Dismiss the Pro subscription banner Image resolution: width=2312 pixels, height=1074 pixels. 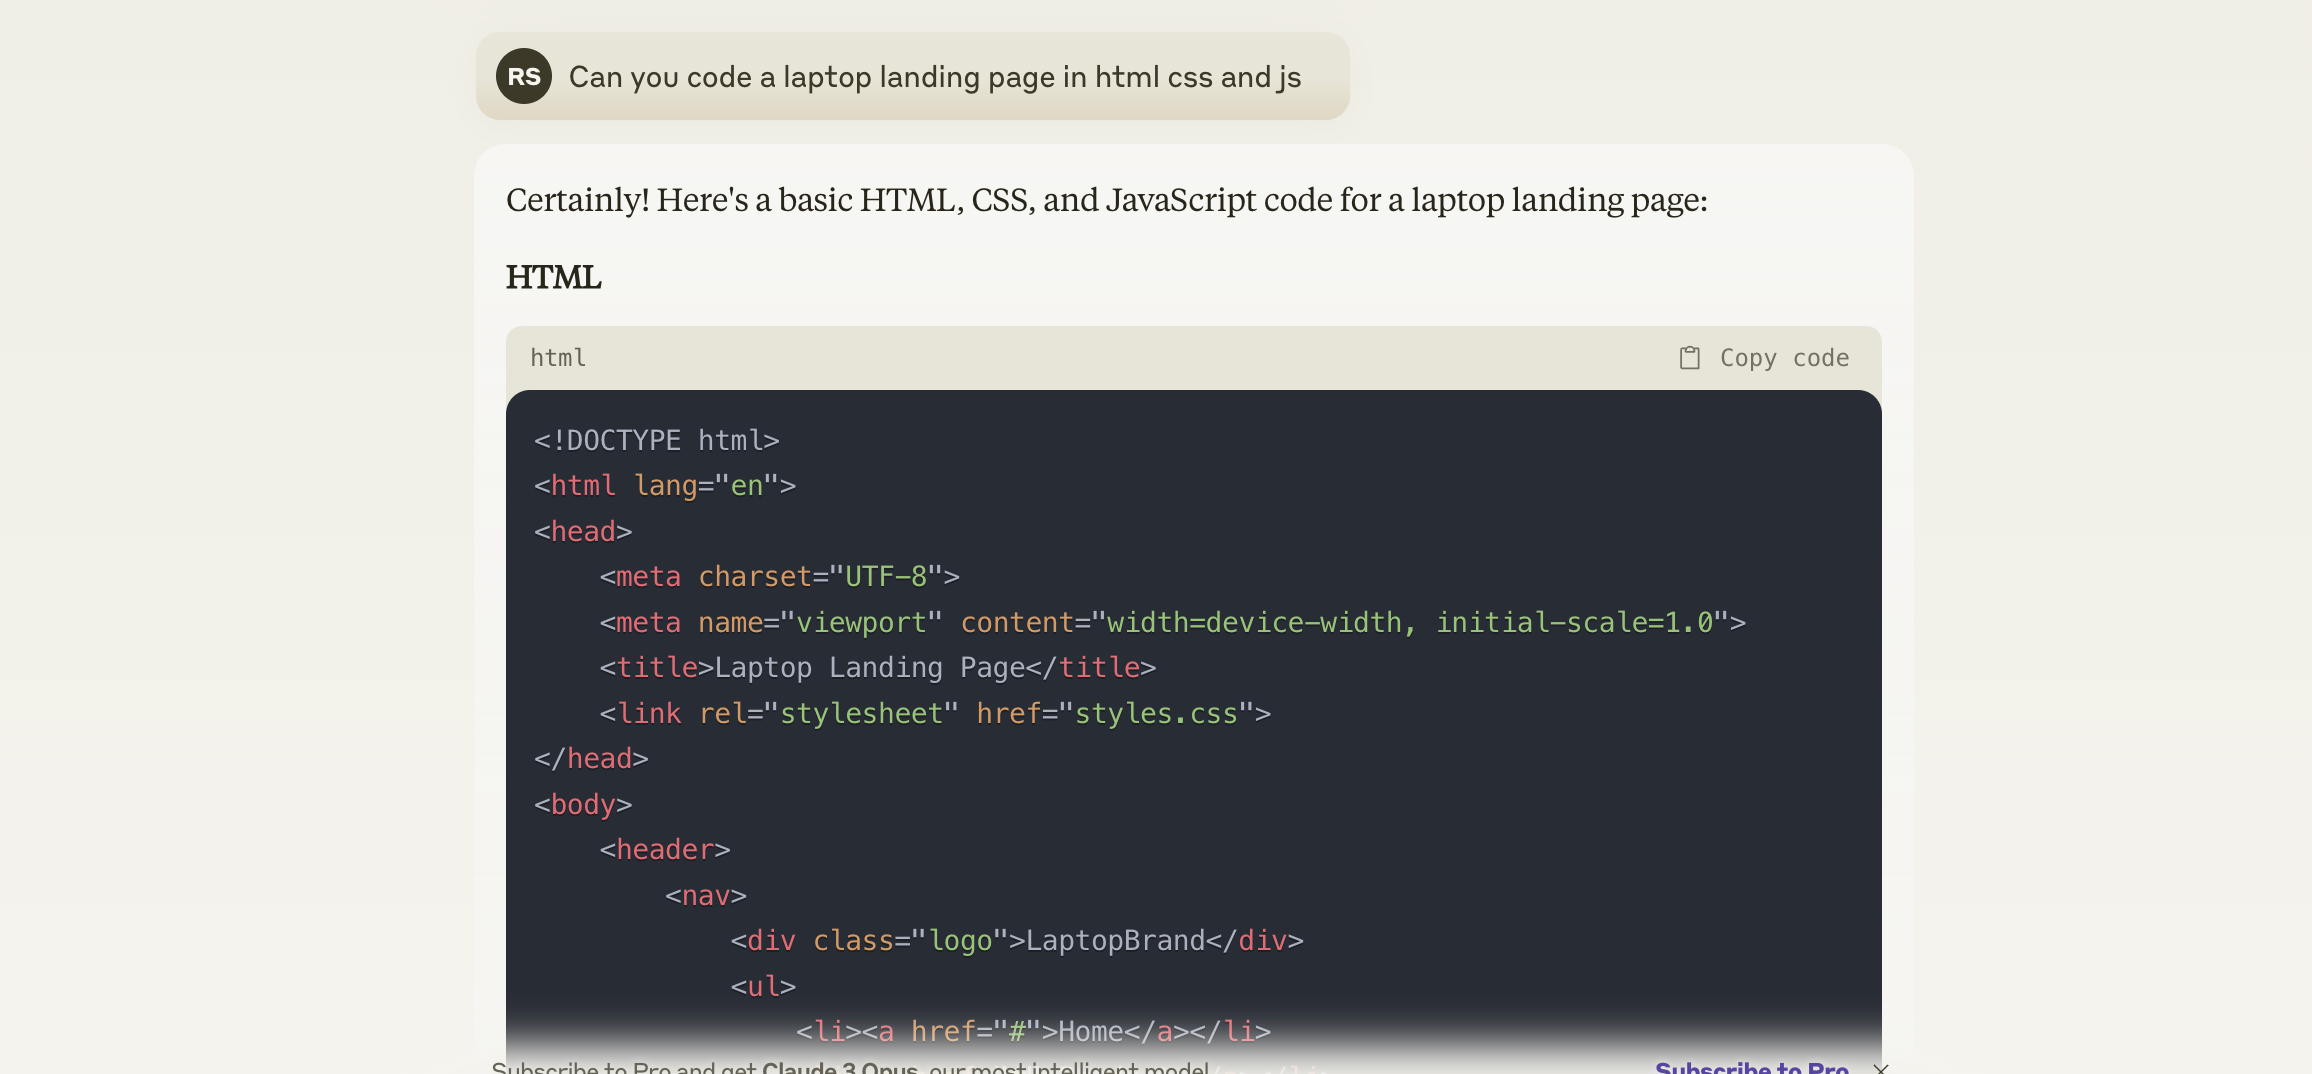(x=1880, y=1068)
